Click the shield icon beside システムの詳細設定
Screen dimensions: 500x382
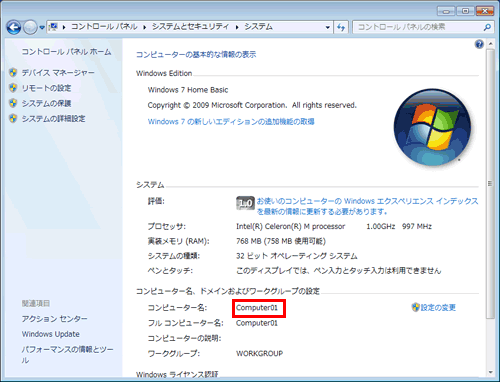click(13, 118)
